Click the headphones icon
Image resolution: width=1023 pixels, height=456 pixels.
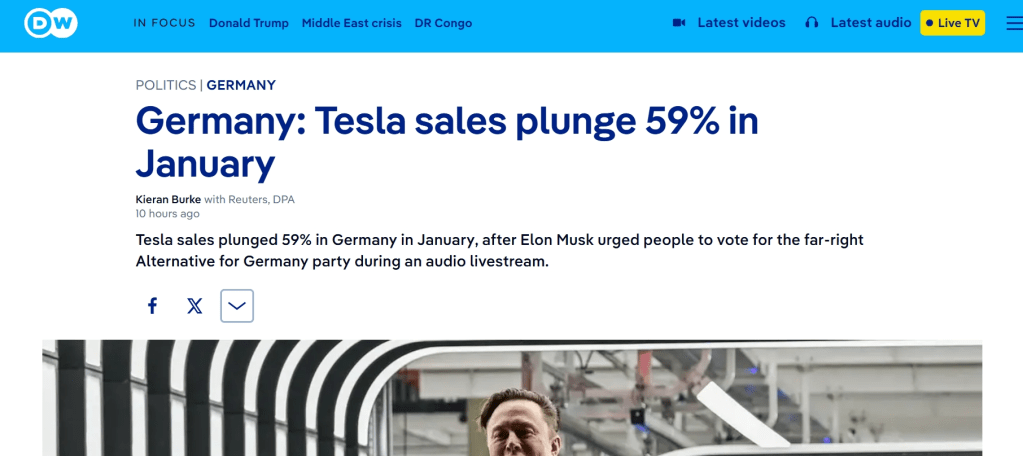[812, 23]
